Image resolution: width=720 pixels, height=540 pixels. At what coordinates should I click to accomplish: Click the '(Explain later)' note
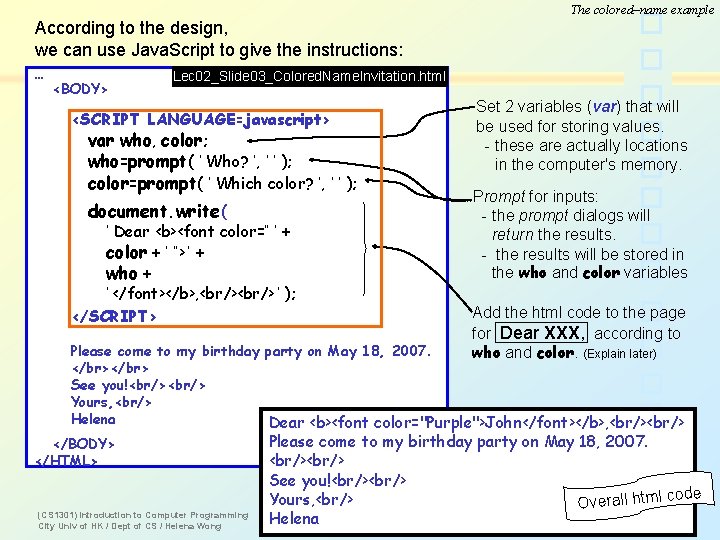point(620,354)
